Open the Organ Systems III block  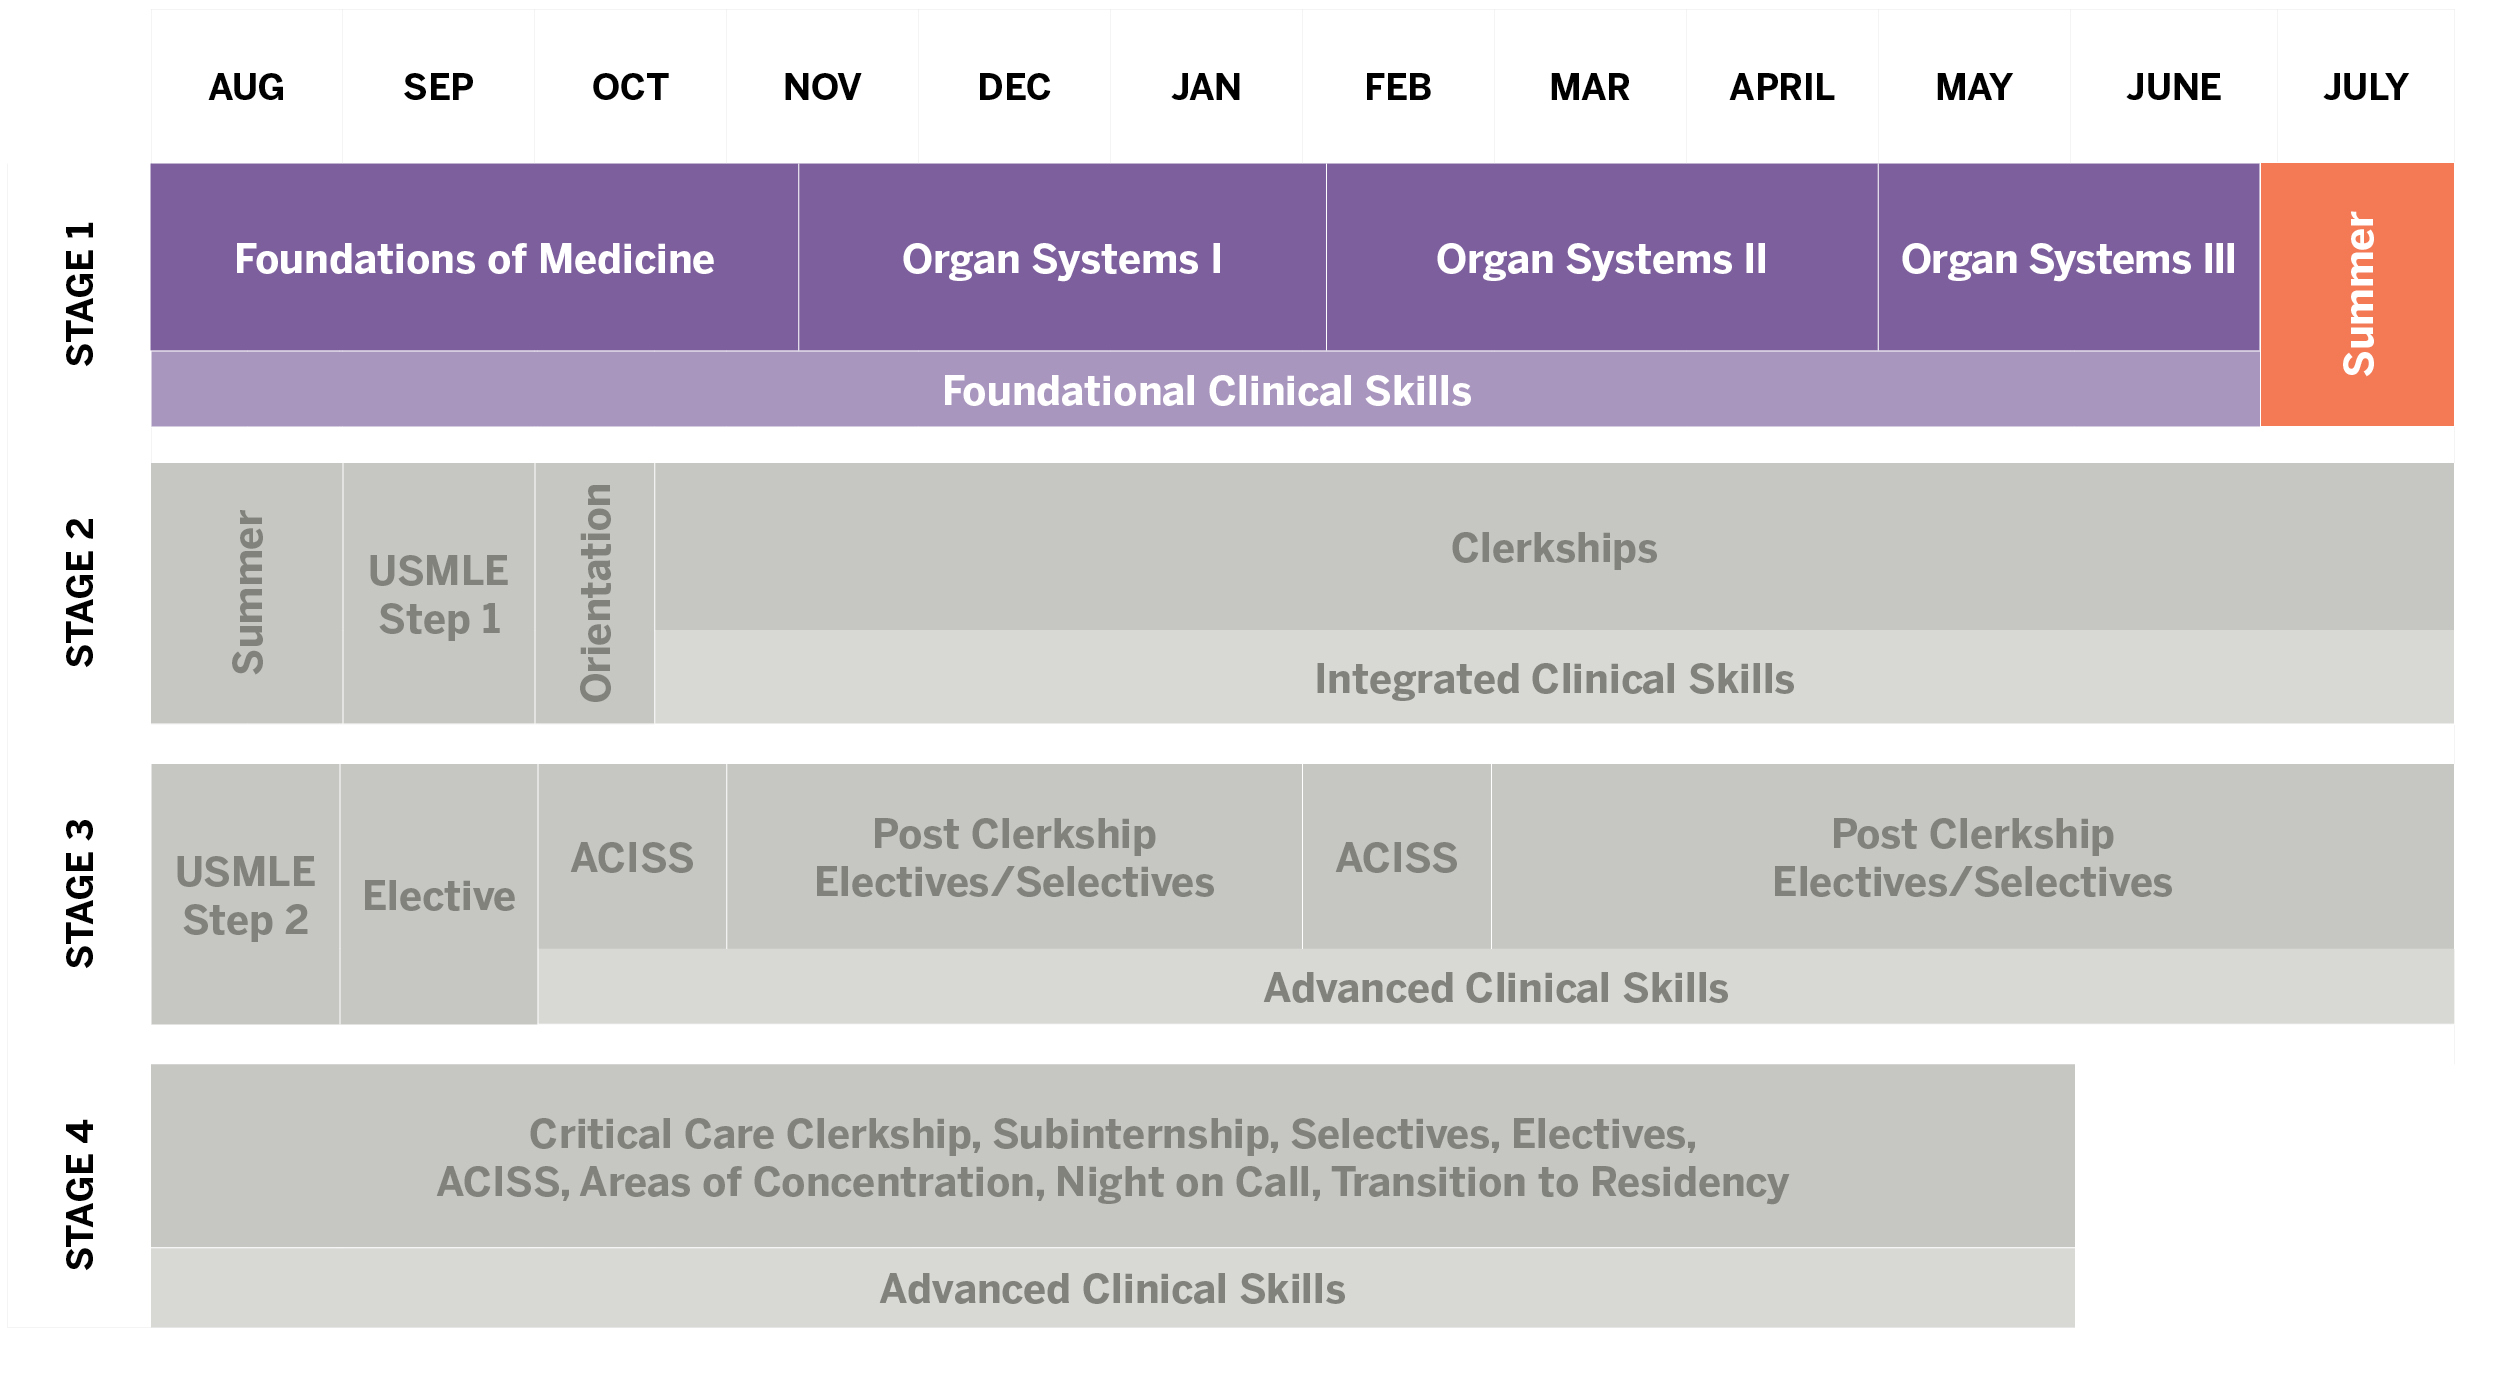pos(2068,258)
